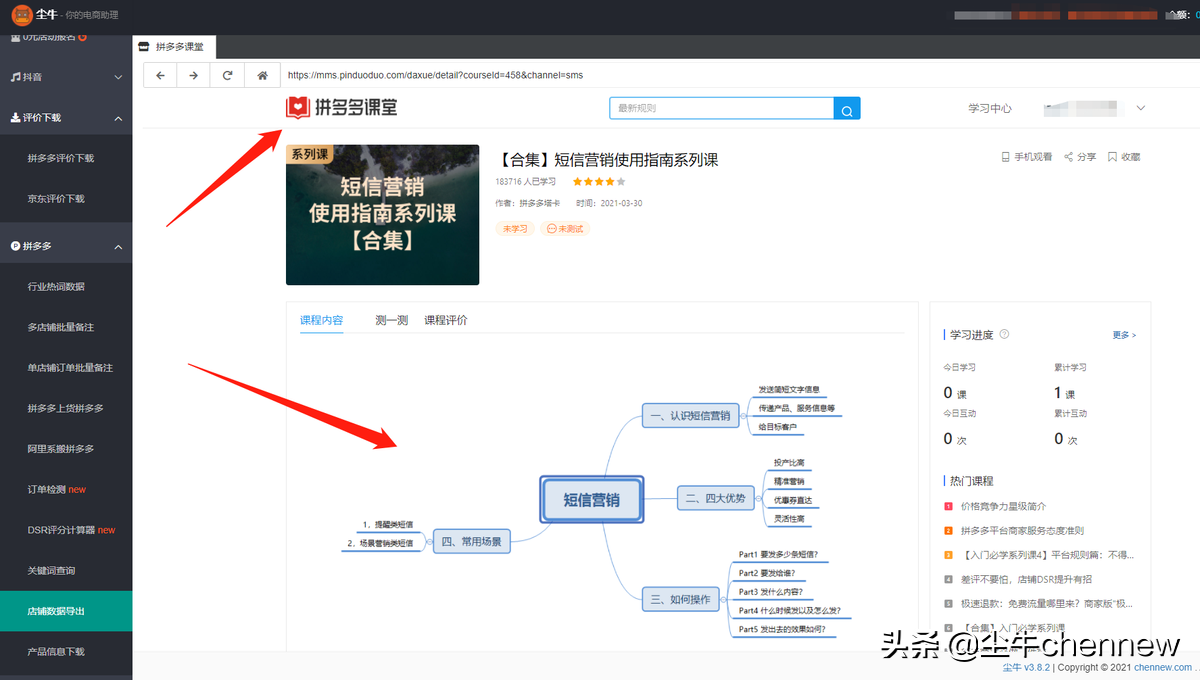Go to home page icon
The height and width of the screenshot is (680, 1200).
click(262, 75)
